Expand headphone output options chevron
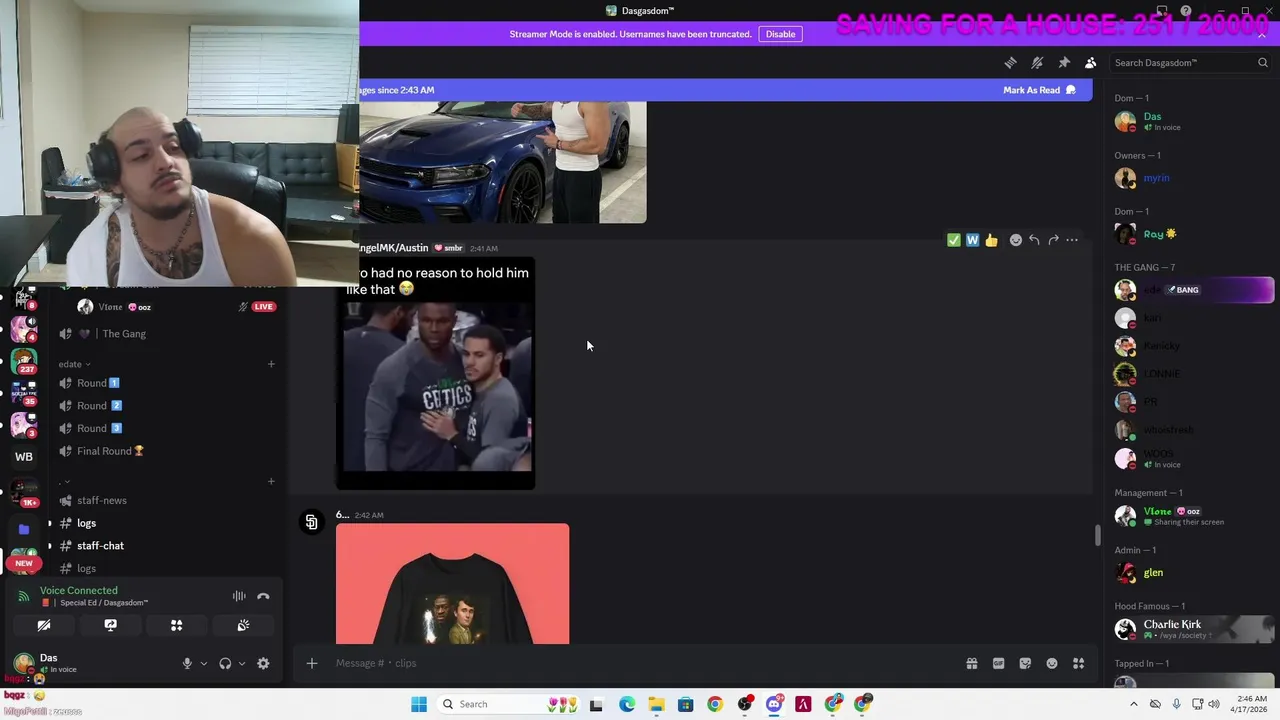Screen dimensions: 1280x720 tap(241, 663)
